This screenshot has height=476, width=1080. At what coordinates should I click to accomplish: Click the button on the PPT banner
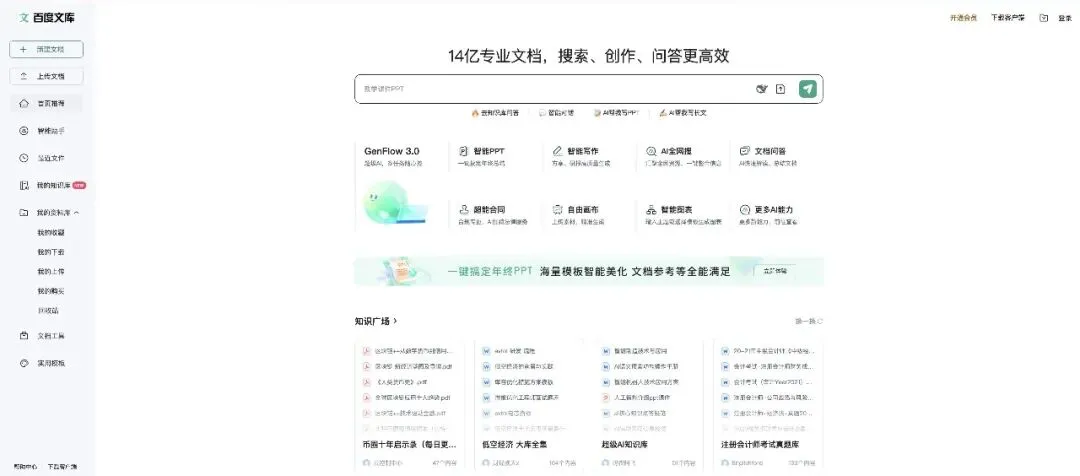tap(775, 271)
